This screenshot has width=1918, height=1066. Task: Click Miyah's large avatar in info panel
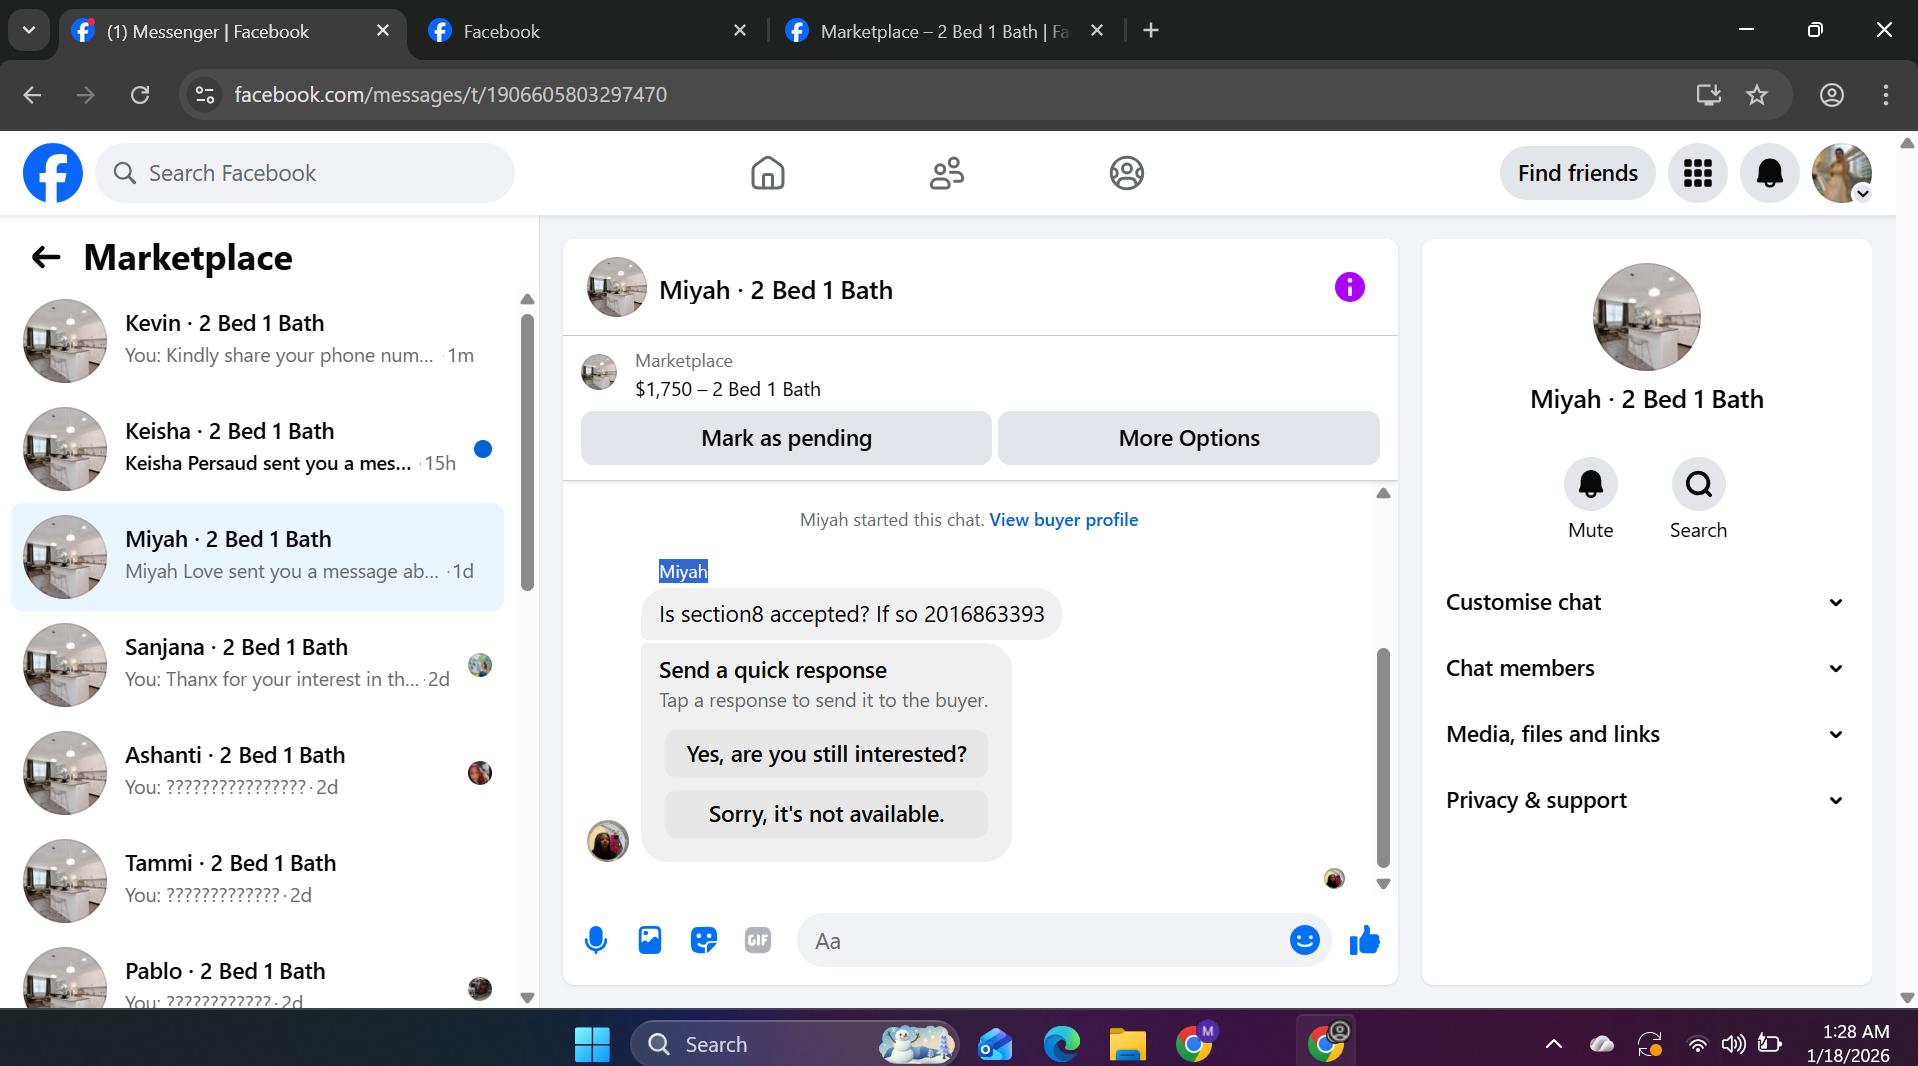(x=1646, y=317)
